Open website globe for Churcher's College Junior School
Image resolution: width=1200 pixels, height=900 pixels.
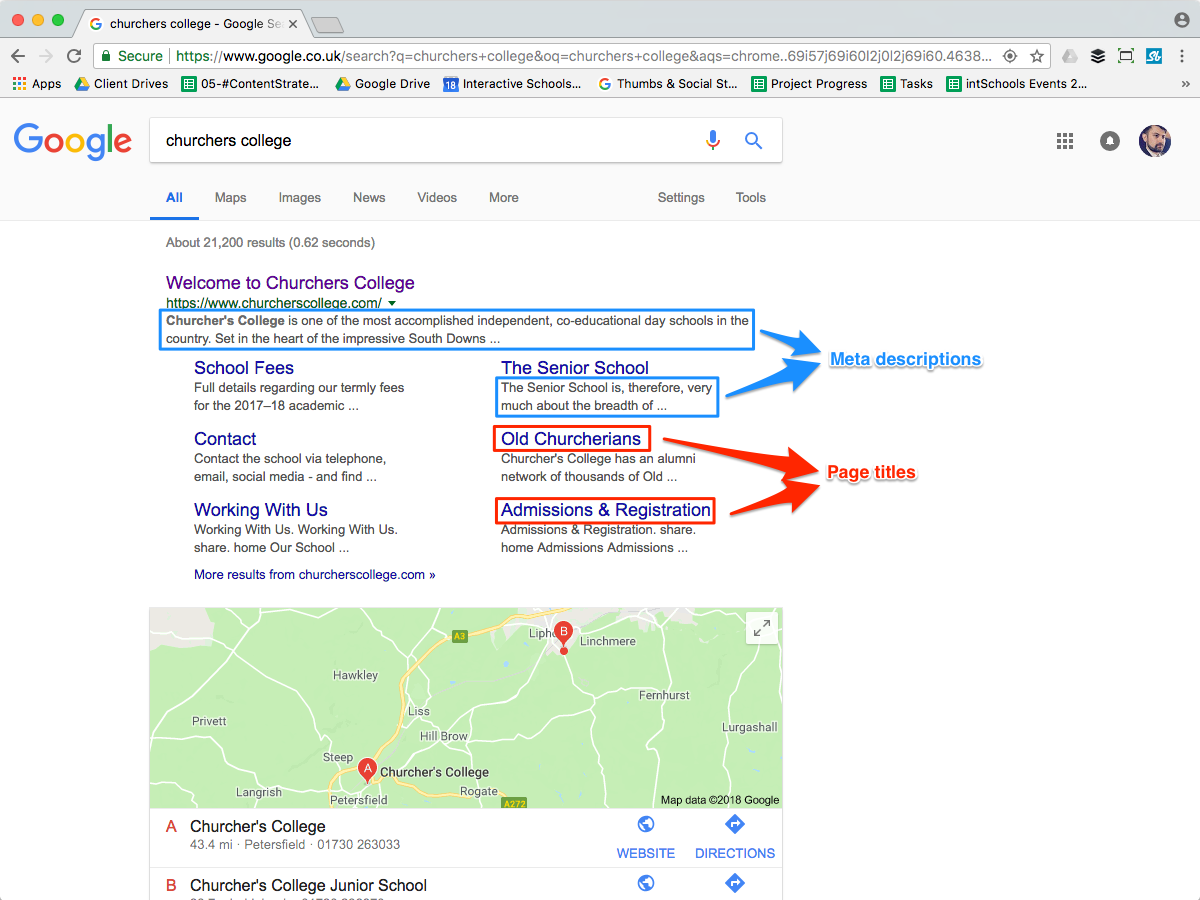click(646, 883)
